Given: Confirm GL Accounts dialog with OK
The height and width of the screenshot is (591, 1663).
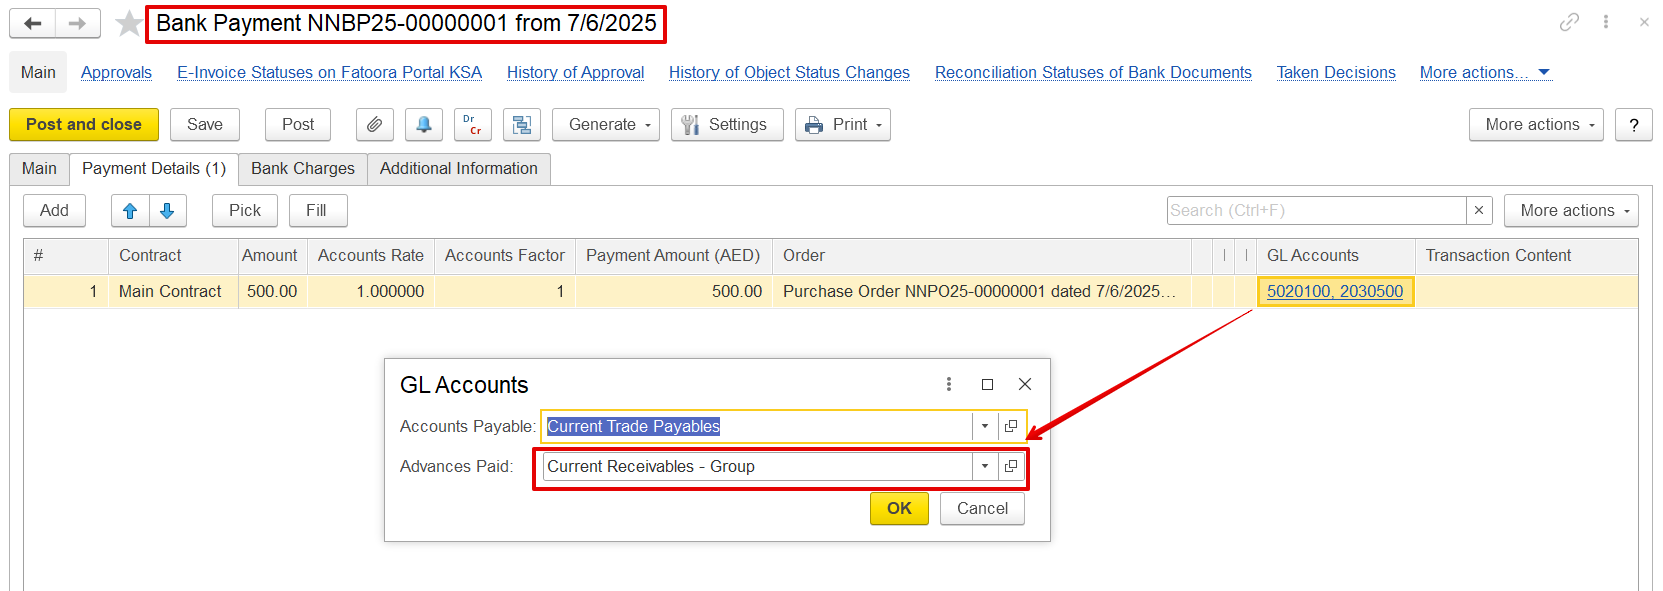Looking at the screenshot, I should pyautogui.click(x=899, y=508).
